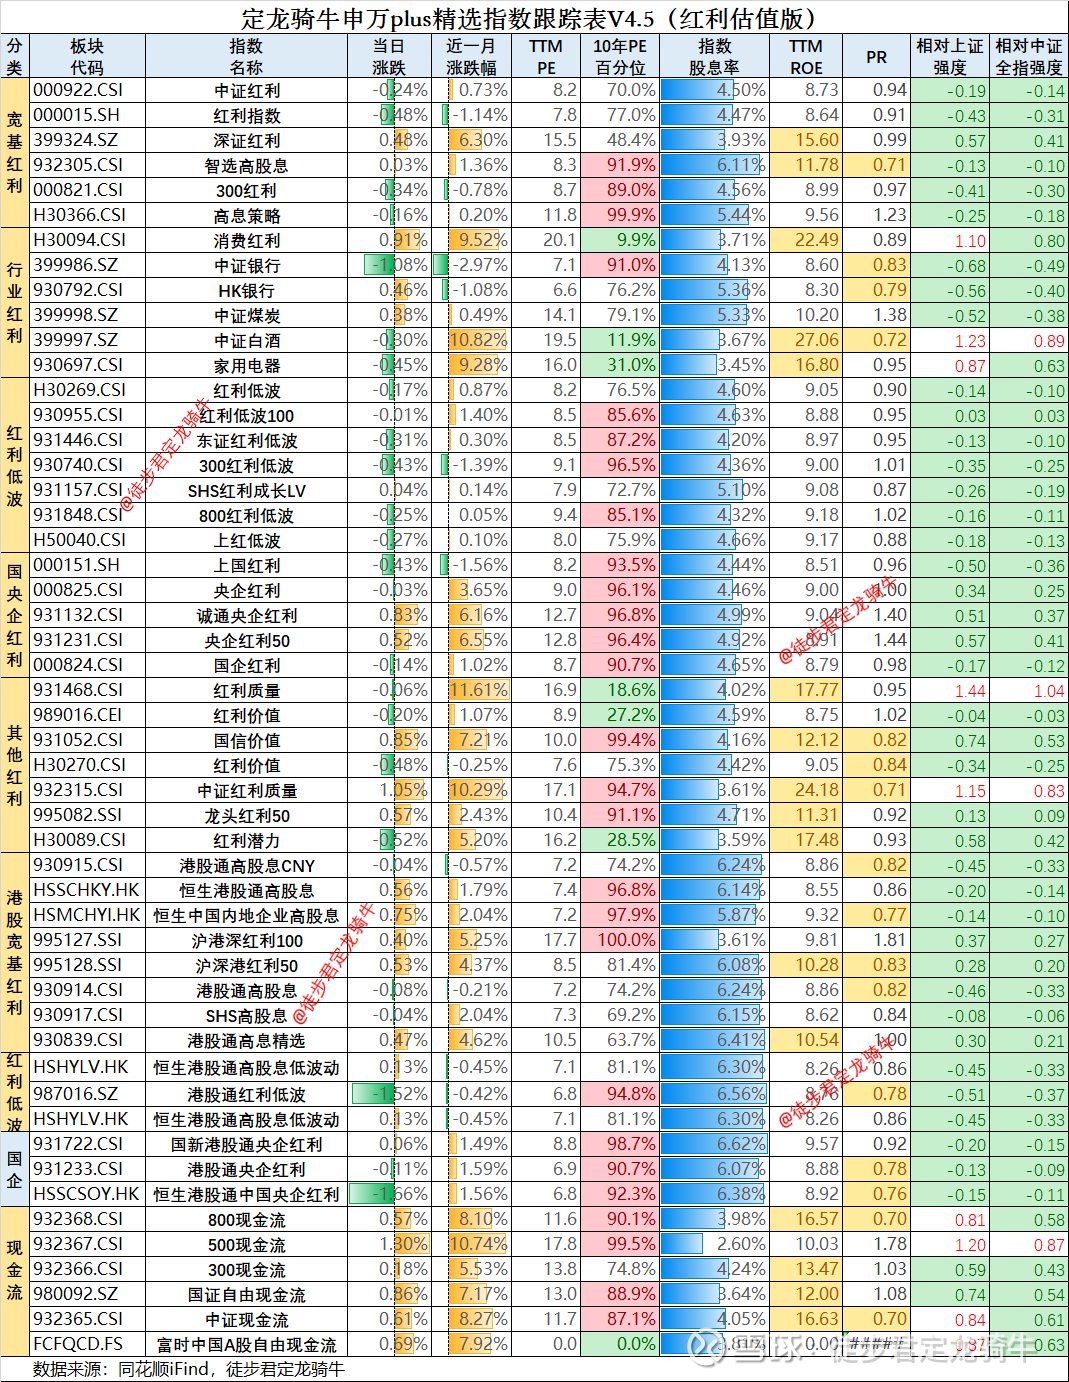The width and height of the screenshot is (1069, 1382).
Task: Select the 1.44 relative strength cell
Action: [949, 690]
